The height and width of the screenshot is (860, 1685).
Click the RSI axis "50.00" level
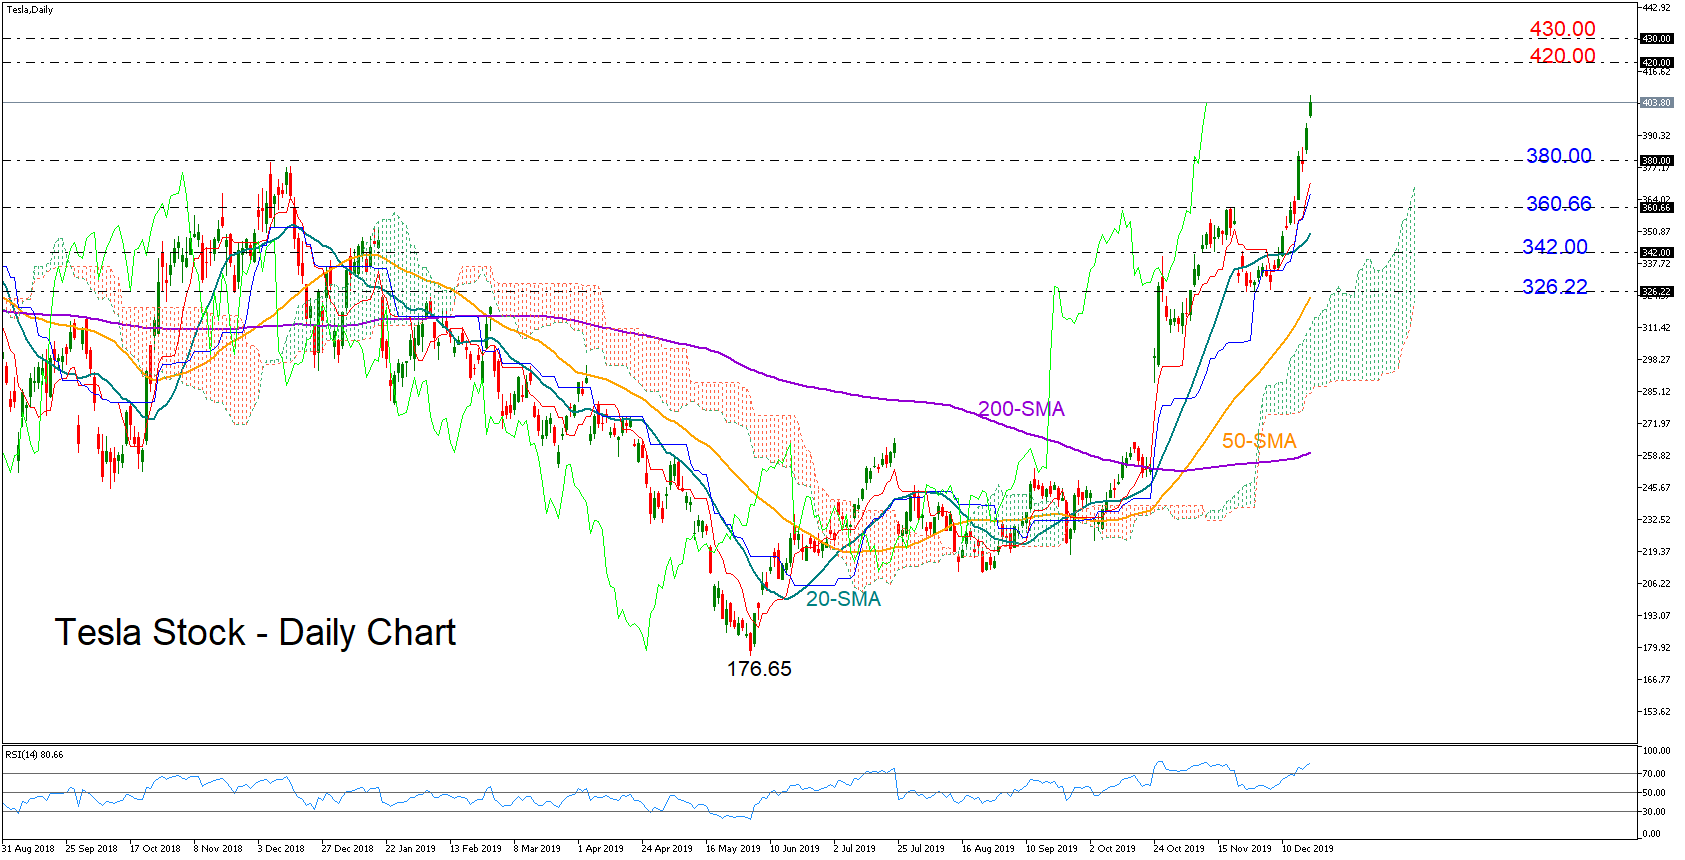pos(1654,793)
